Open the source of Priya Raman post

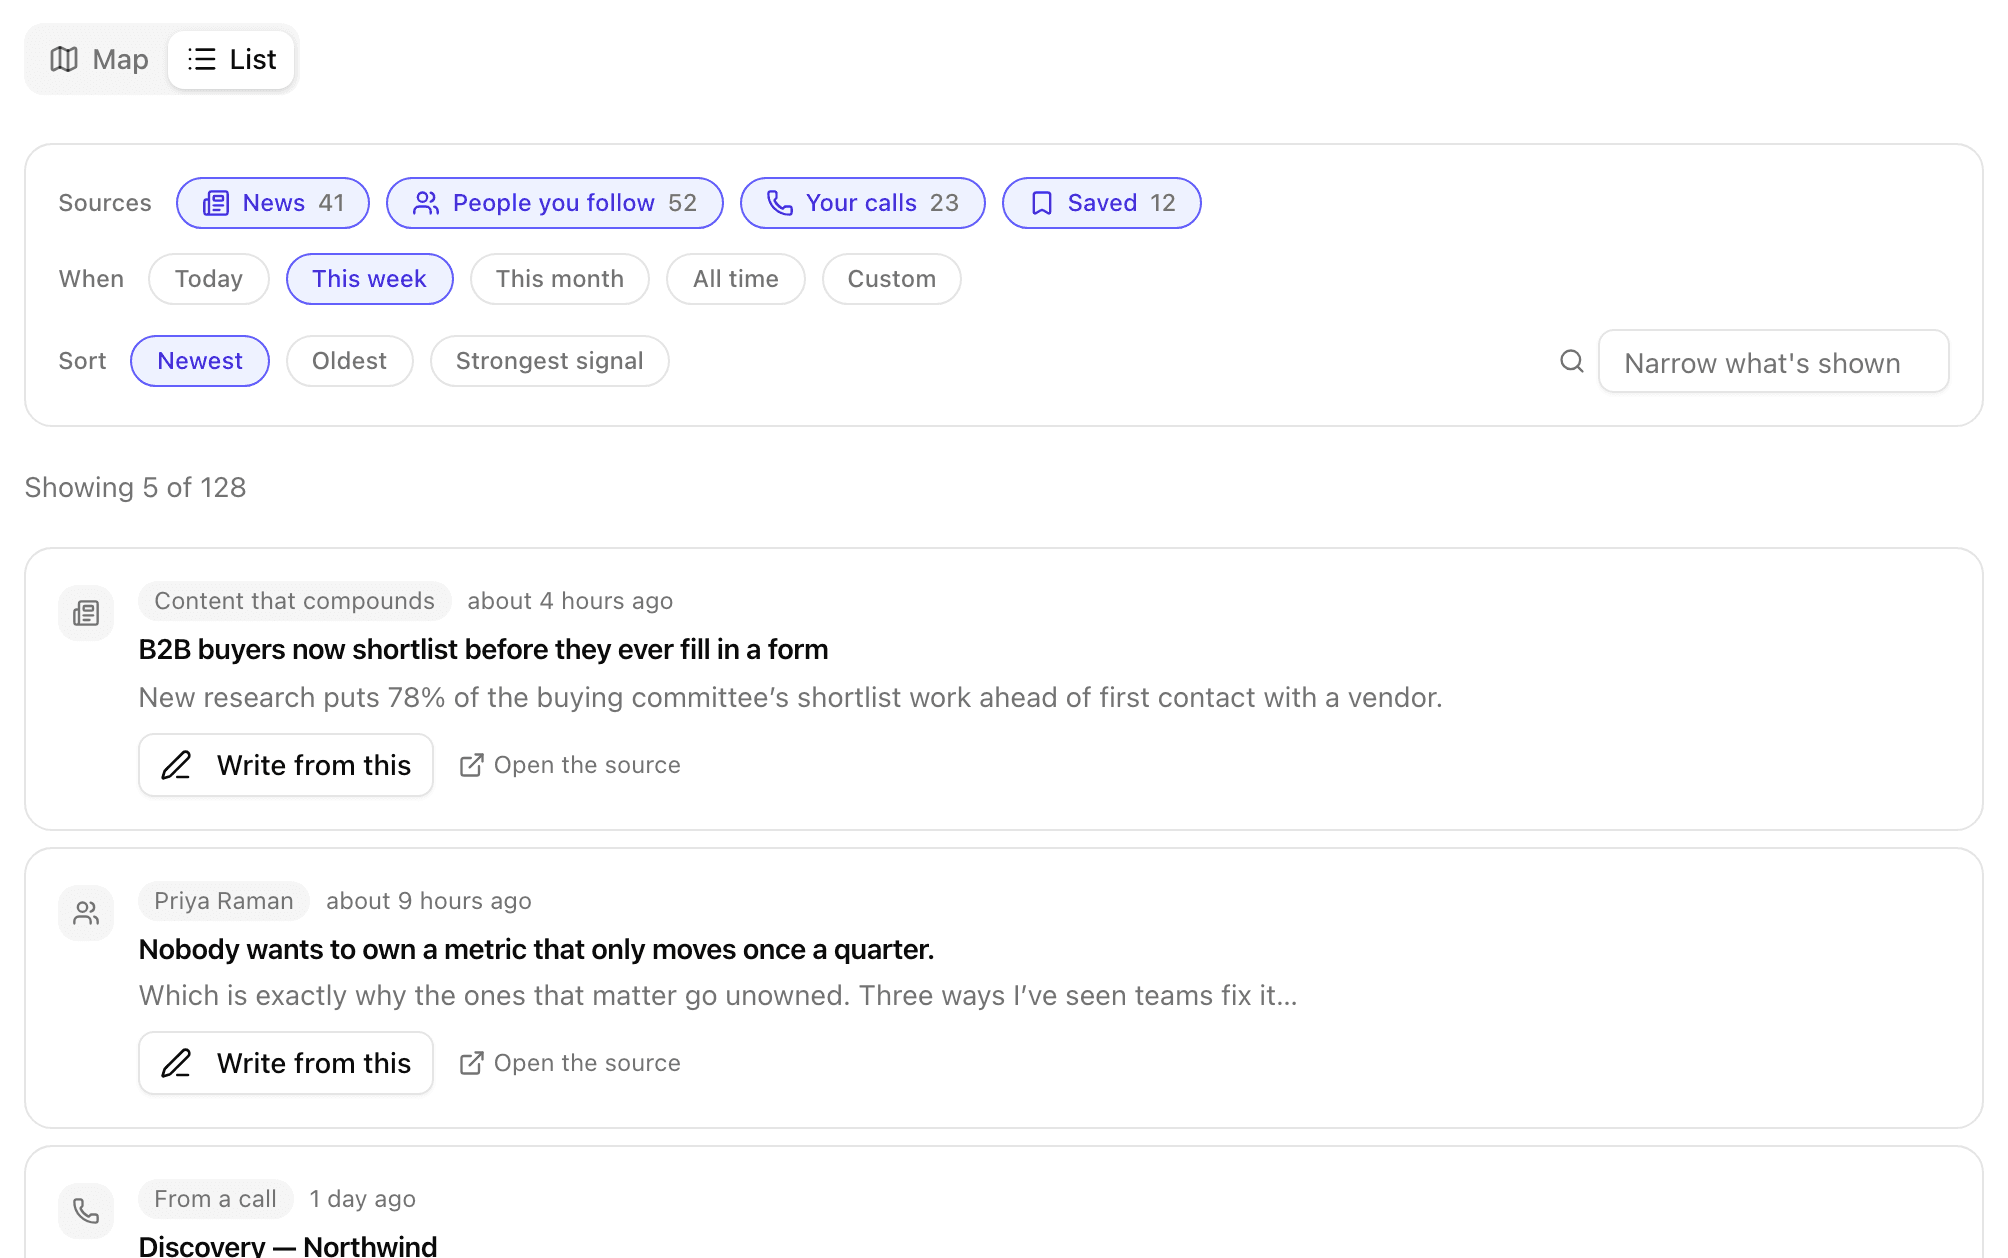(570, 1063)
